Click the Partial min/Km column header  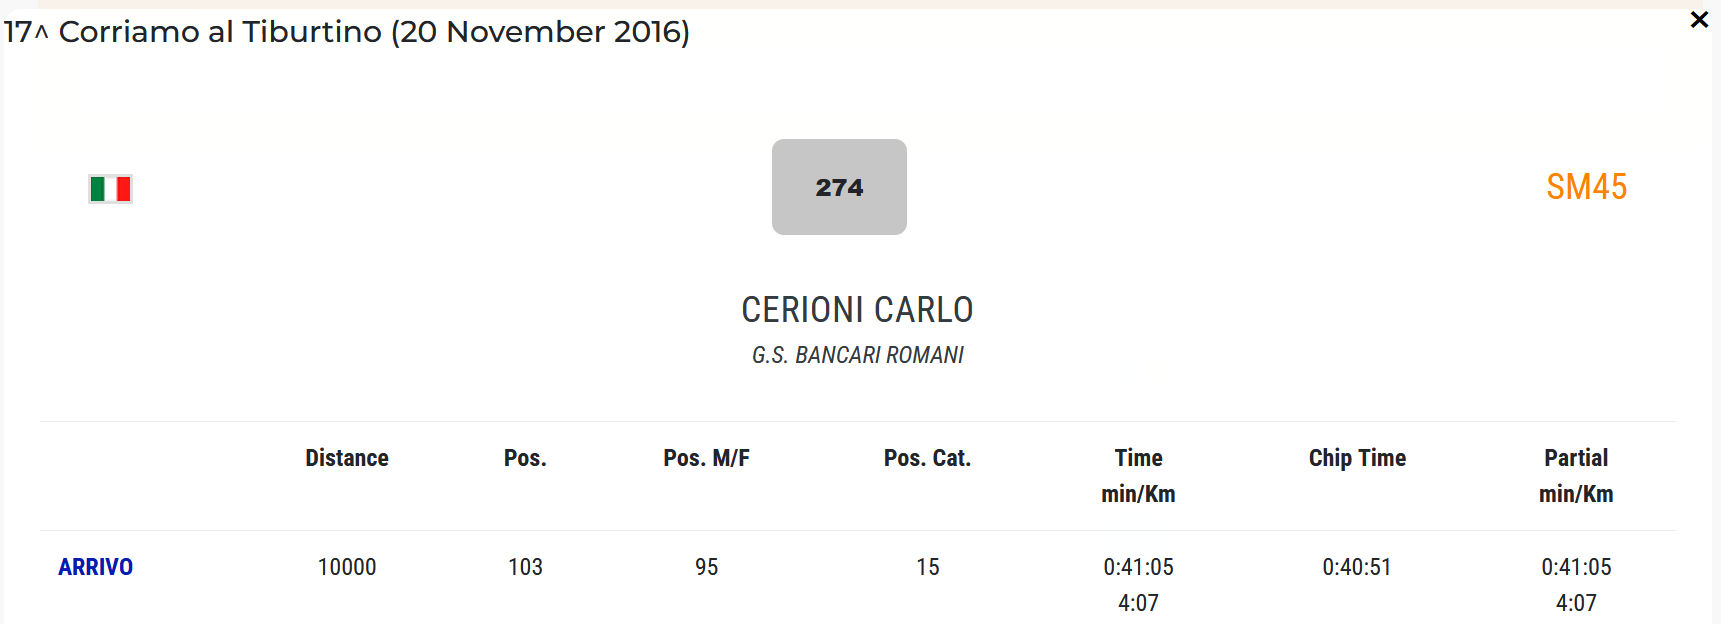pos(1576,475)
